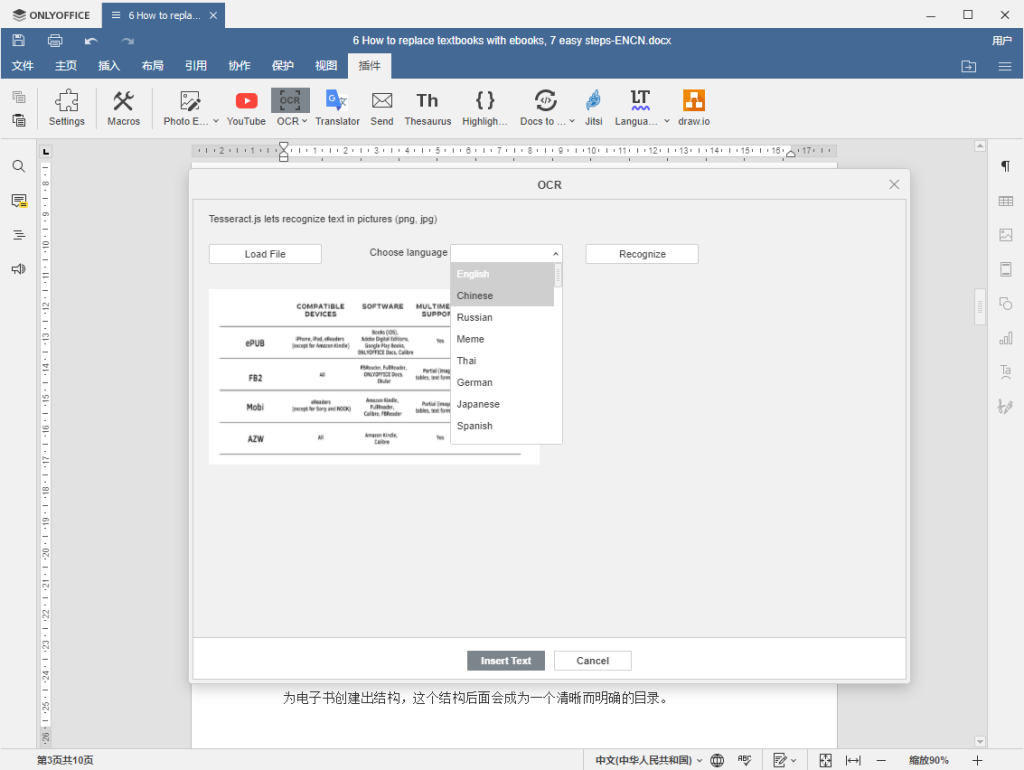Collapse the Choose language dropdown
Image resolution: width=1024 pixels, height=770 pixels.
point(555,254)
